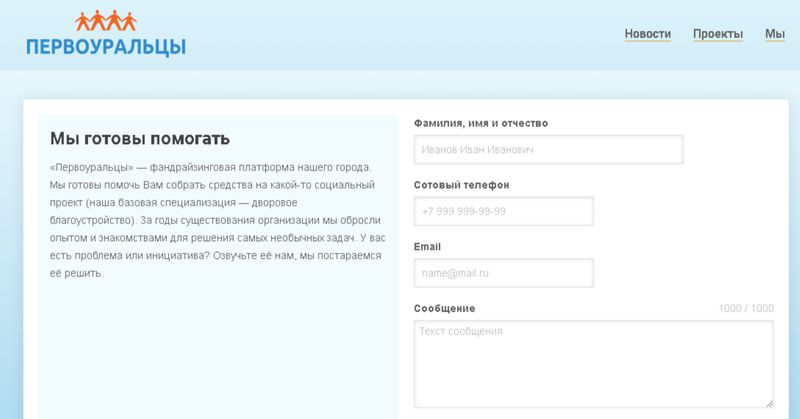Select the Email input field
Image resolution: width=800 pixels, height=419 pixels.
(504, 273)
